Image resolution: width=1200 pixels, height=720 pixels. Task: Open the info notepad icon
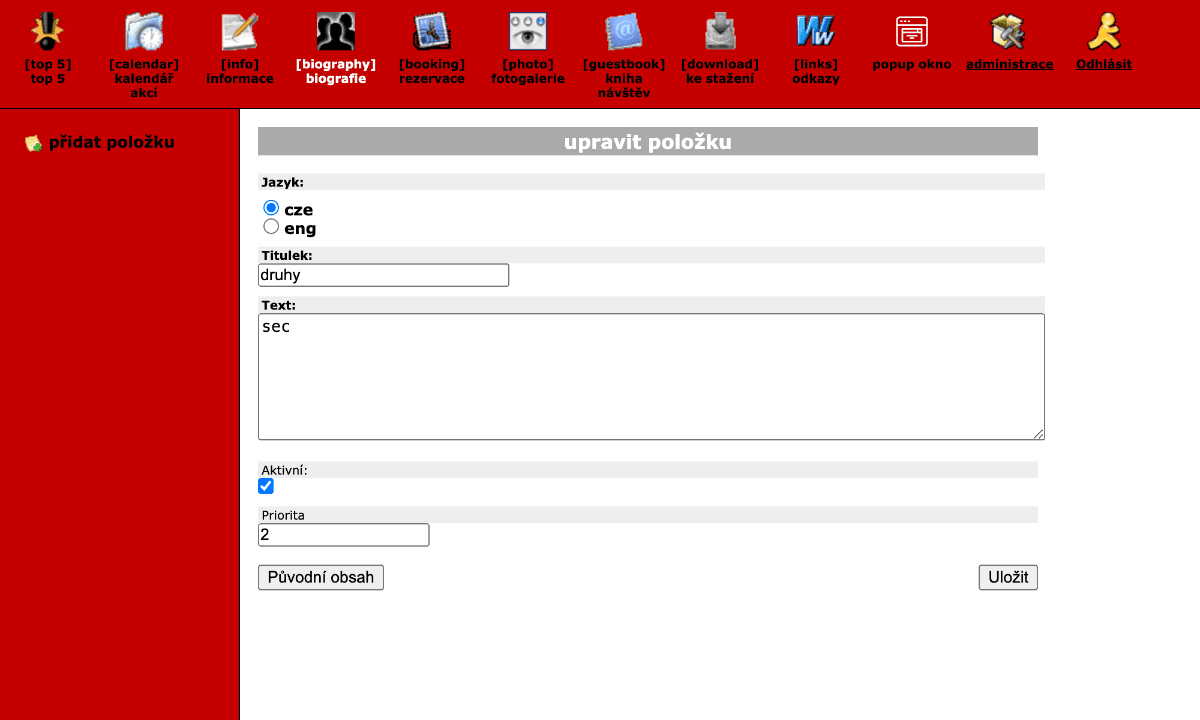point(240,32)
